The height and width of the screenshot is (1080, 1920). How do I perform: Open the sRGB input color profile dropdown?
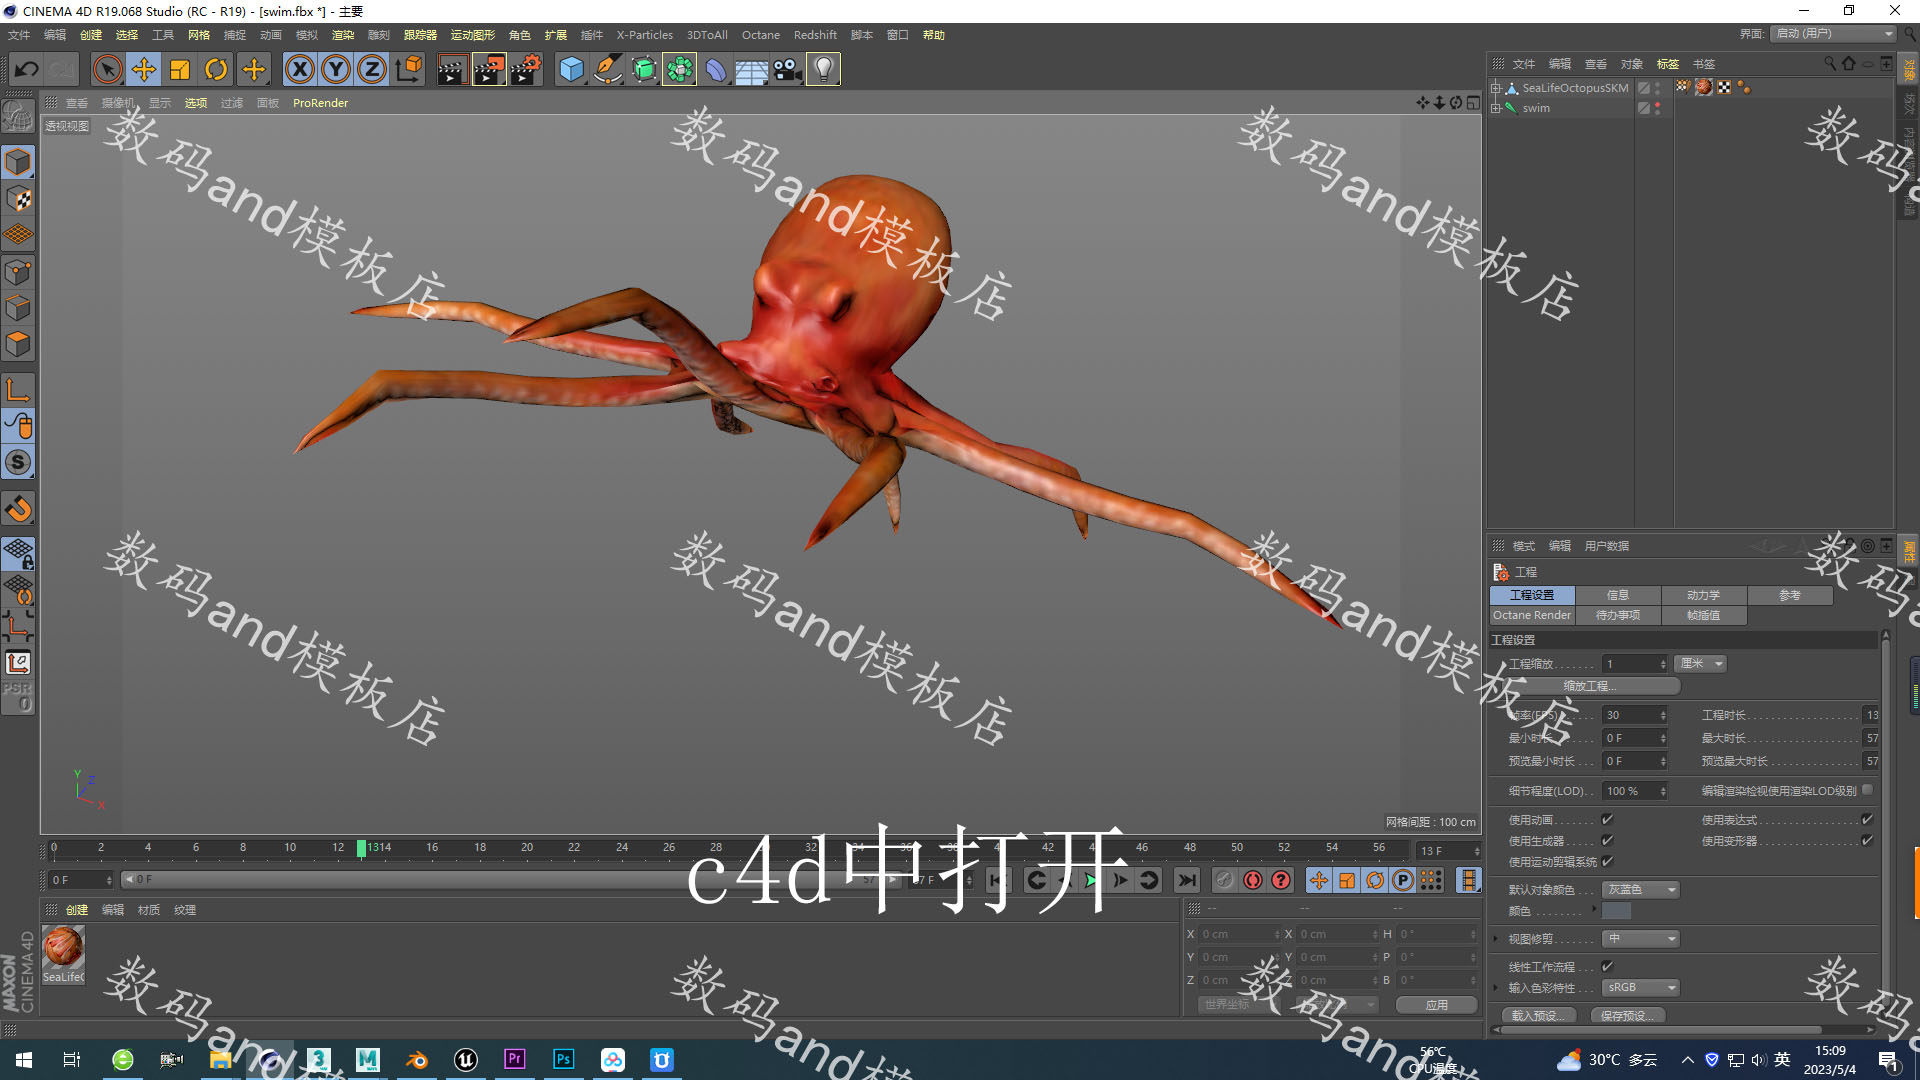pos(1640,988)
